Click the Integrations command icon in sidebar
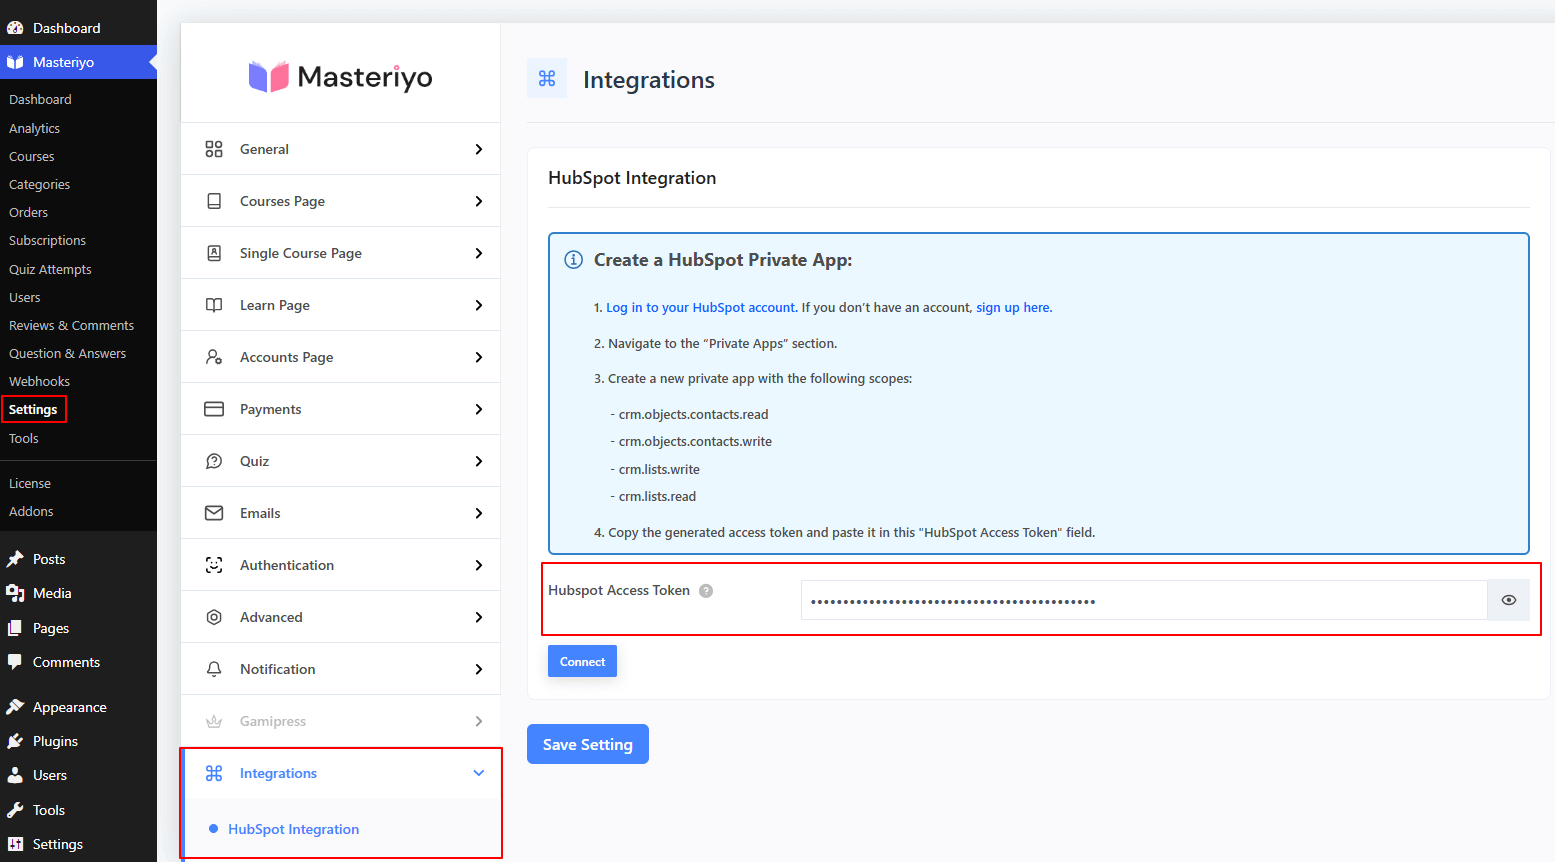The width and height of the screenshot is (1555, 862). pyautogui.click(x=214, y=773)
